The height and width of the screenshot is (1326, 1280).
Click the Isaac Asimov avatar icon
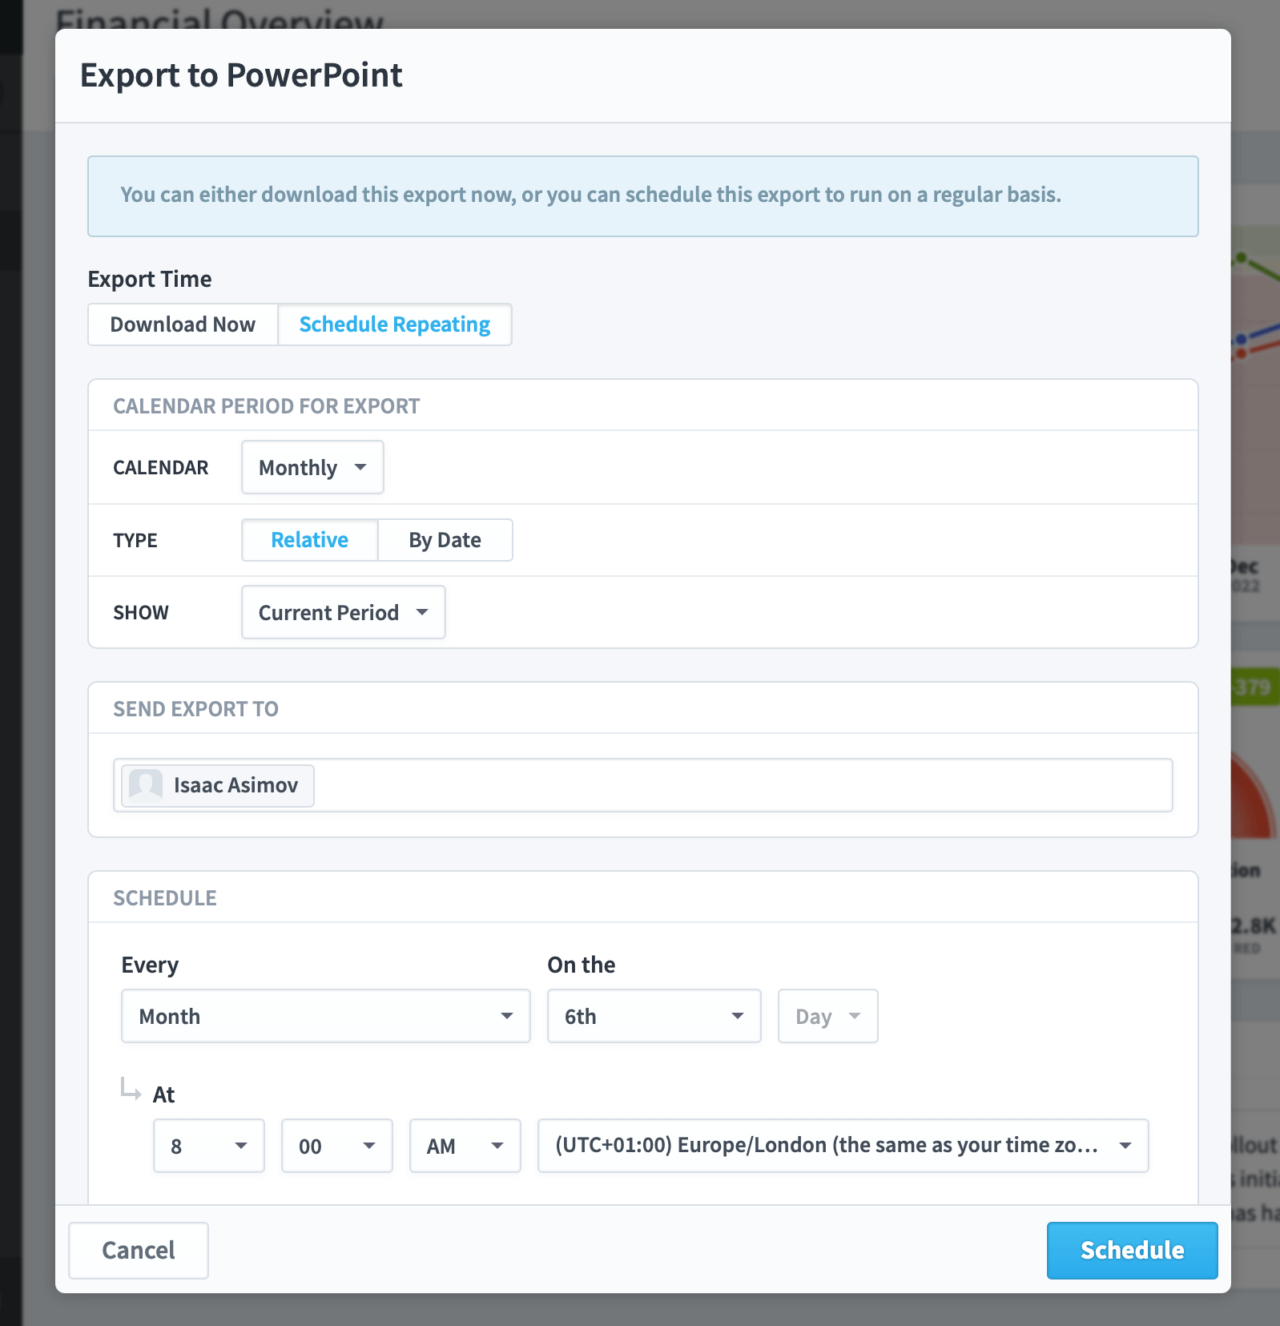point(145,785)
